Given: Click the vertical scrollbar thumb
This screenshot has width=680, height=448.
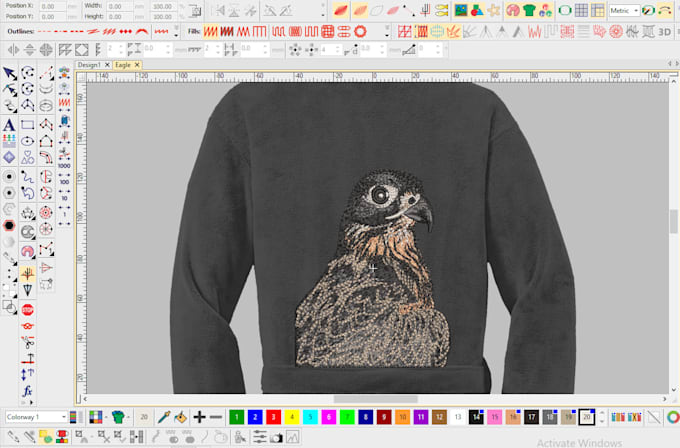Looking at the screenshot, I should [673, 220].
